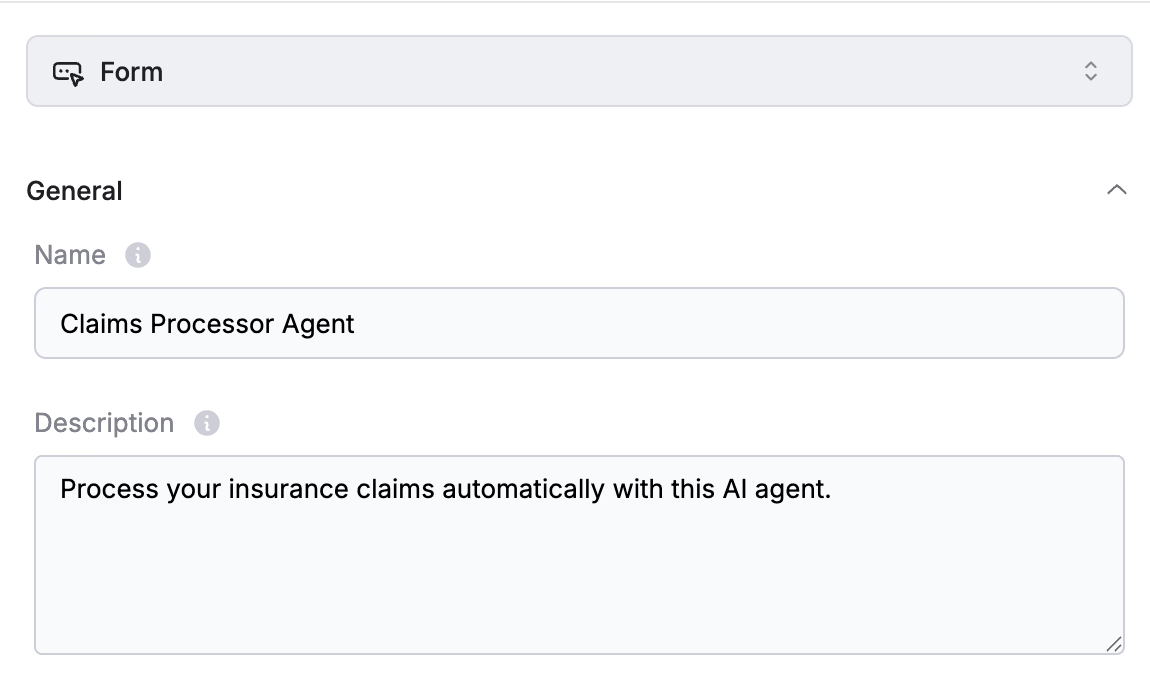
Task: Click the up-down arrows on the Form selector
Action: pos(1091,71)
